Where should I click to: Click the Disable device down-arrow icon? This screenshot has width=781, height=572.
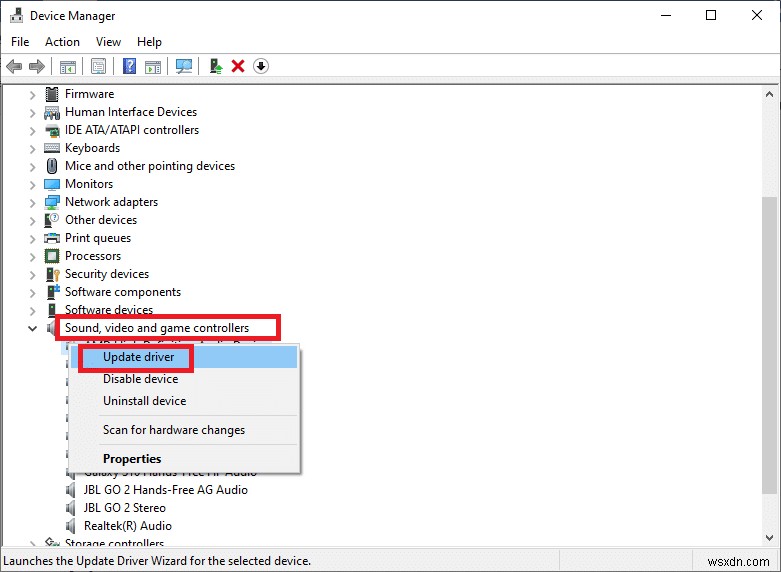pos(261,66)
